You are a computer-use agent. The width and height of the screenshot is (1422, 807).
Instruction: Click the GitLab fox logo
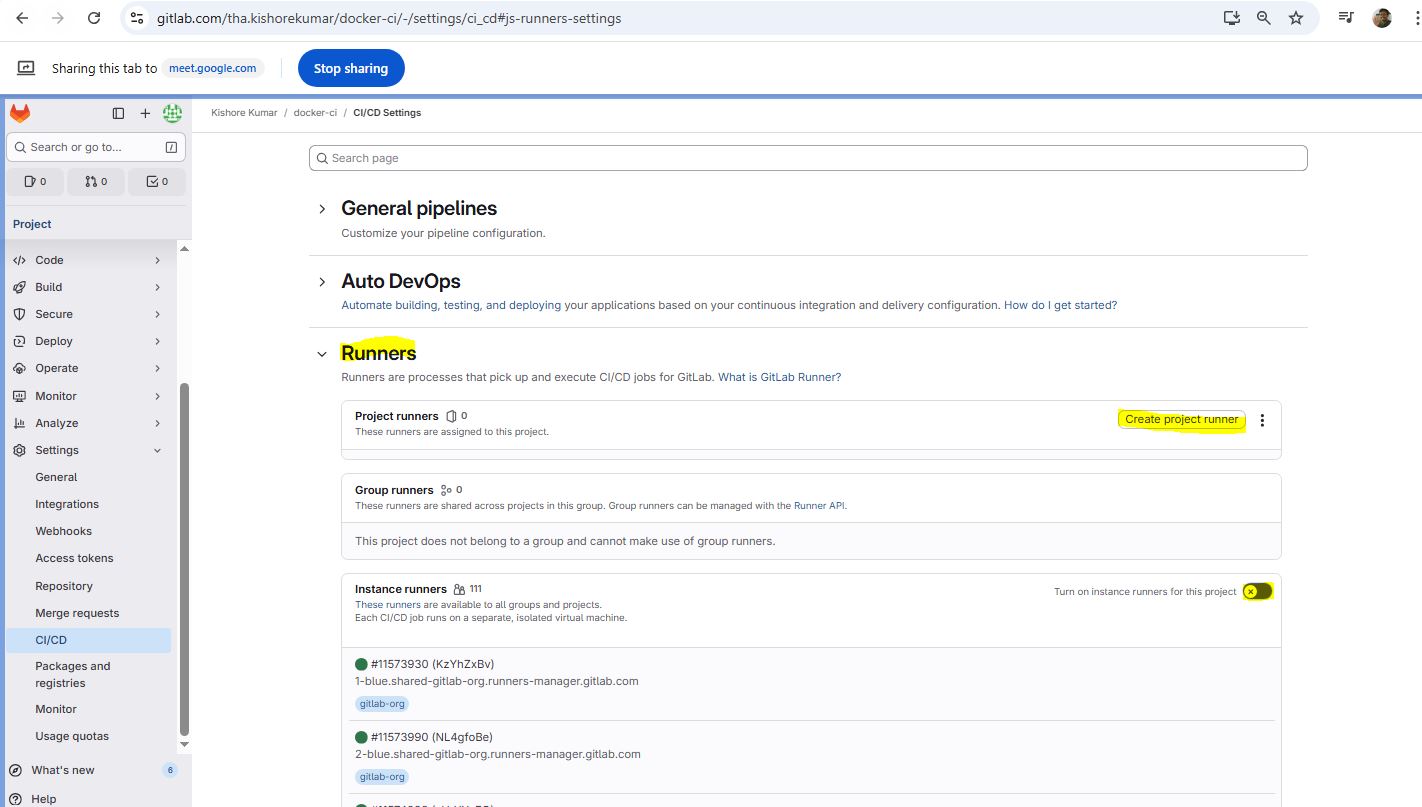(20, 113)
